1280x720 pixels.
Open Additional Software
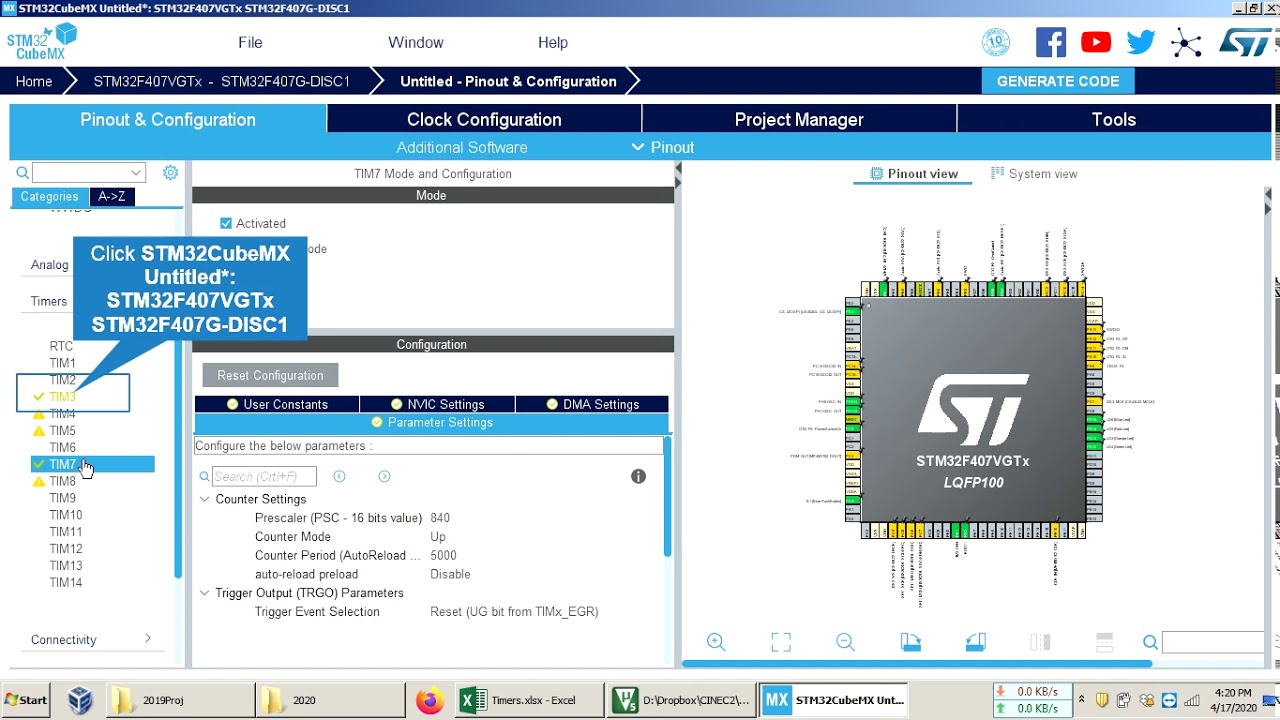(462, 147)
